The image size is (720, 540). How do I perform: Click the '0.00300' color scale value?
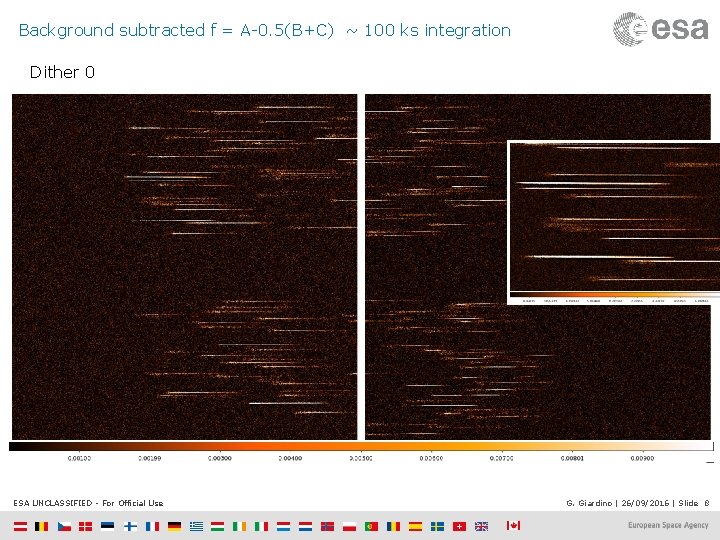[220, 458]
